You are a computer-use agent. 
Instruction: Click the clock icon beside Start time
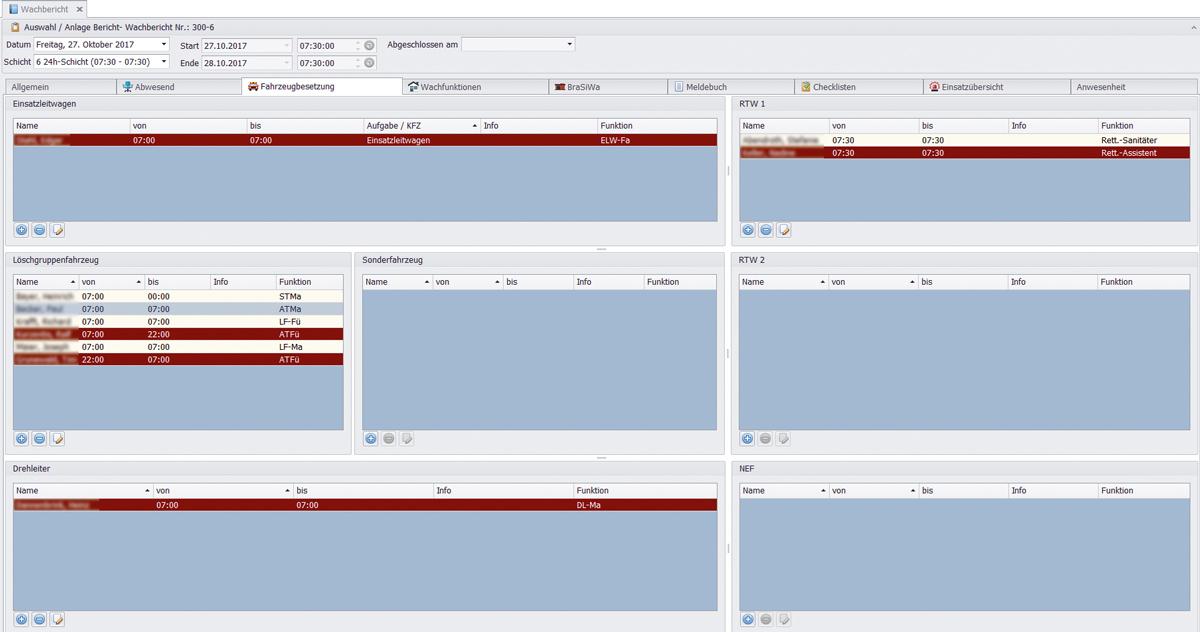[x=369, y=46]
